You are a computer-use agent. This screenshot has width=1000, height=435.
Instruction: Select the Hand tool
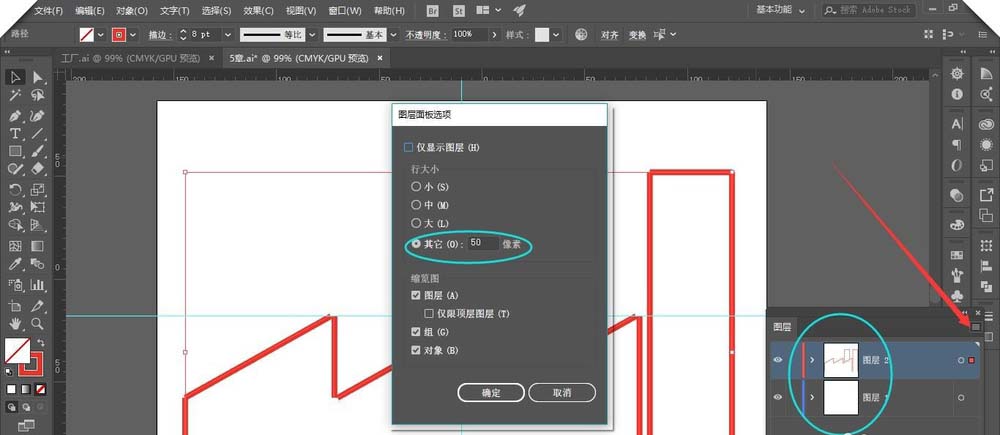click(16, 323)
